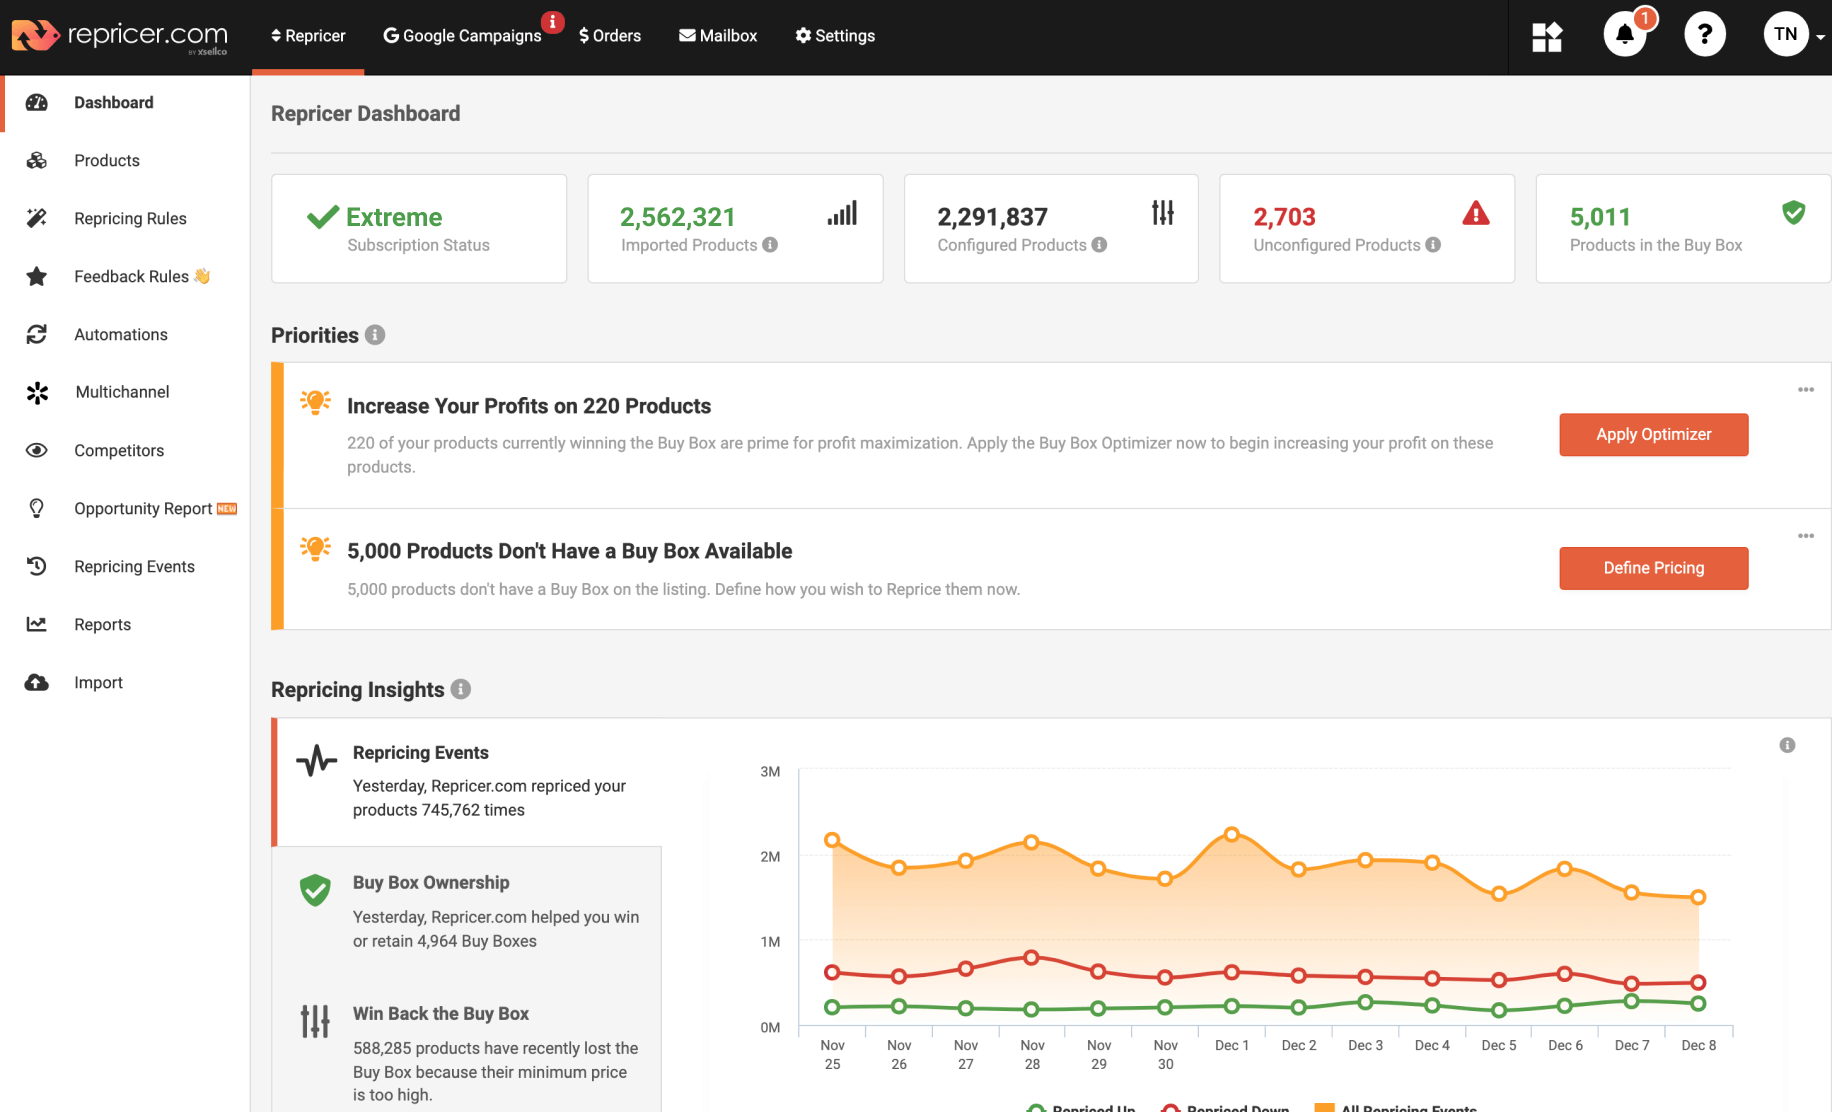Viewport: 1832px width, 1112px height.
Task: Open the 2,562,321 Imported Products card
Action: (x=735, y=229)
